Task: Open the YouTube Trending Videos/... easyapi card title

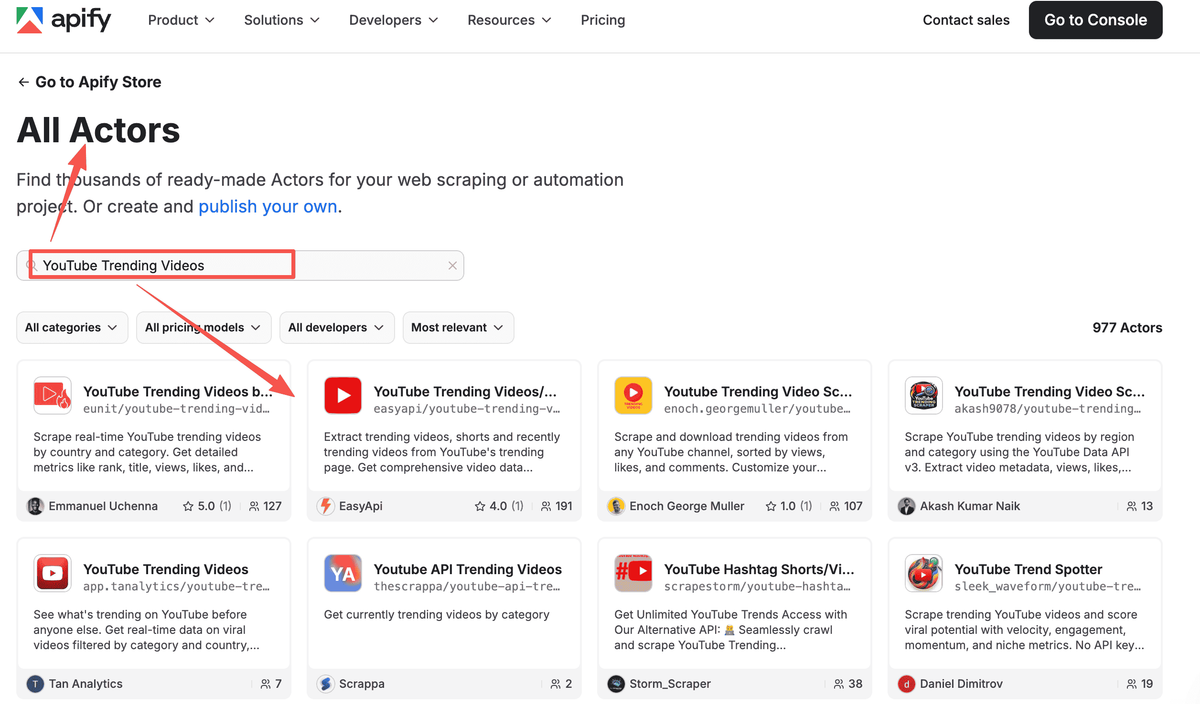Action: (465, 392)
